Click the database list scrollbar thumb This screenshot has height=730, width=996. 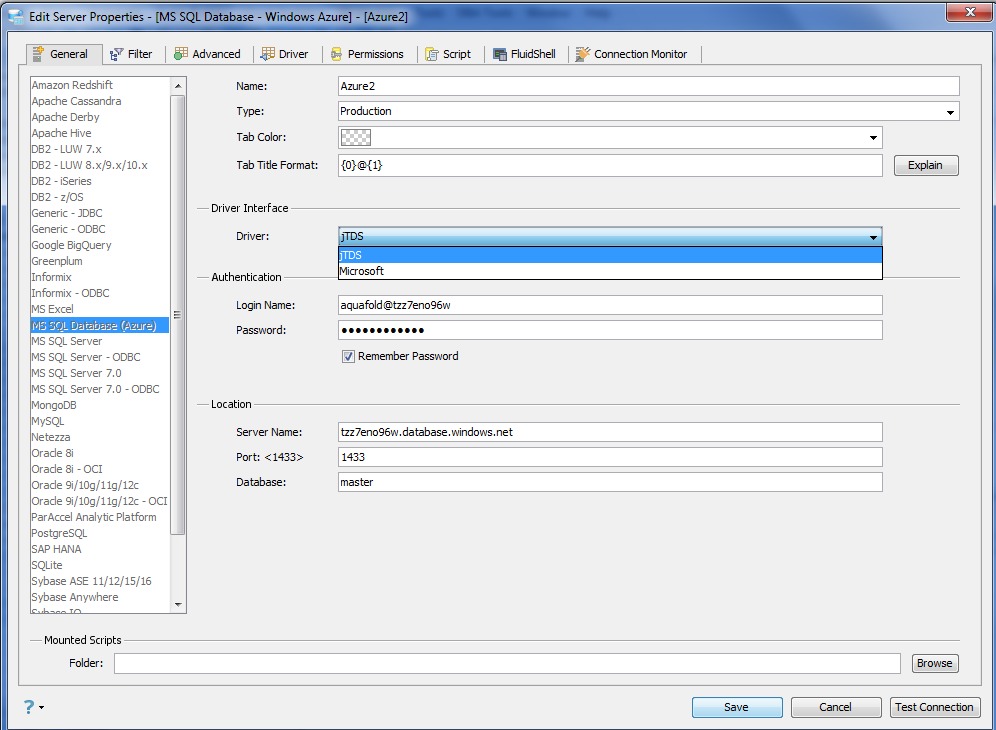178,314
